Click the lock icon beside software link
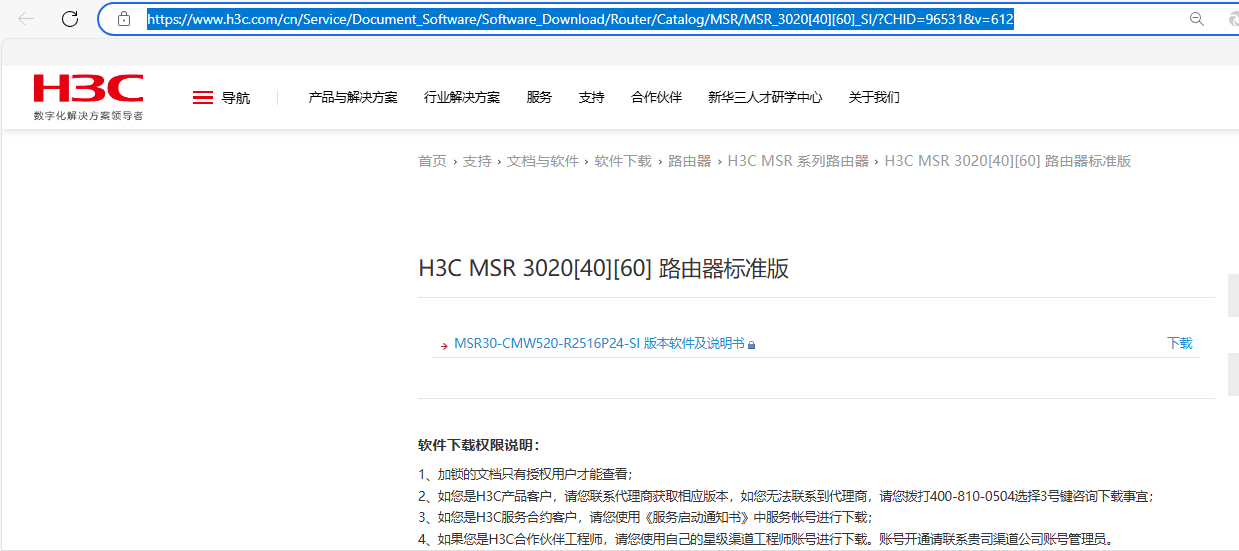Viewport: 1239px width, 551px height. click(752, 345)
